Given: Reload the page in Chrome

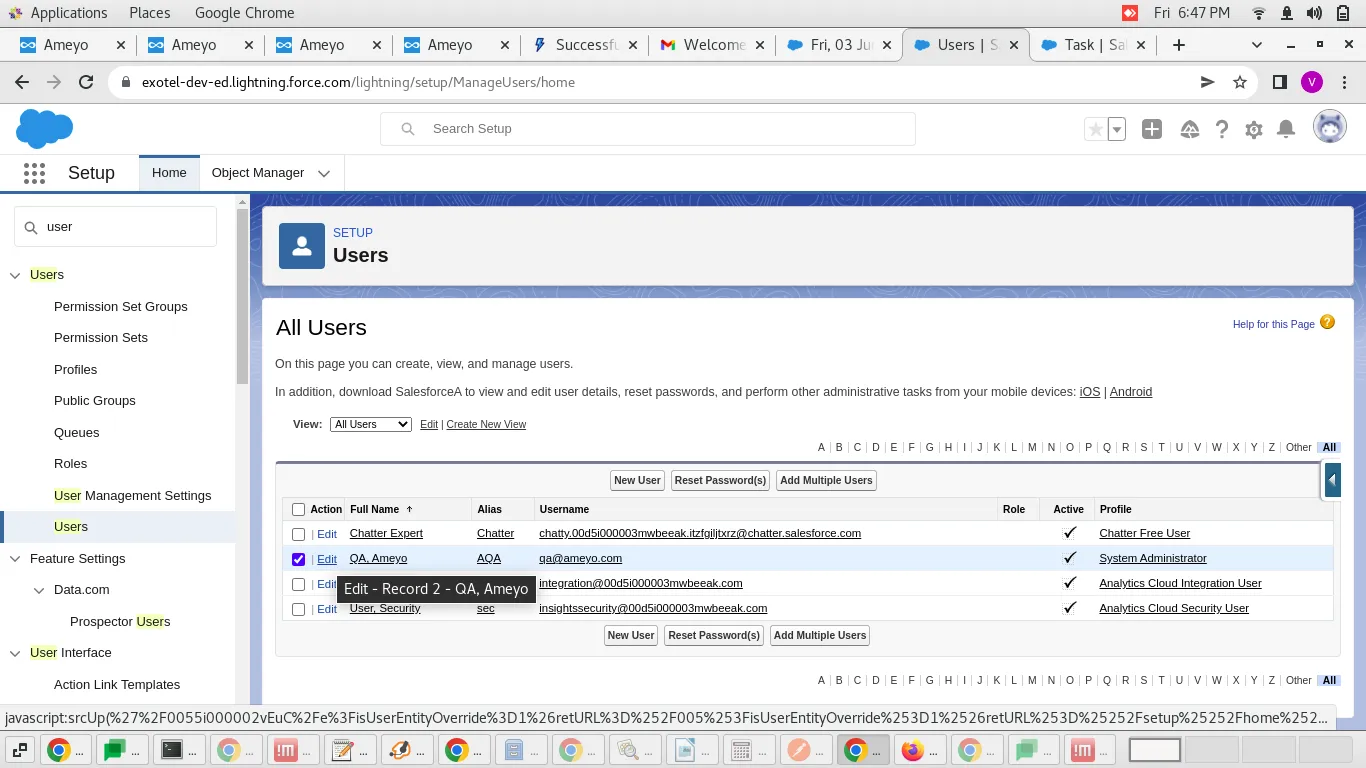Looking at the screenshot, I should [x=86, y=82].
